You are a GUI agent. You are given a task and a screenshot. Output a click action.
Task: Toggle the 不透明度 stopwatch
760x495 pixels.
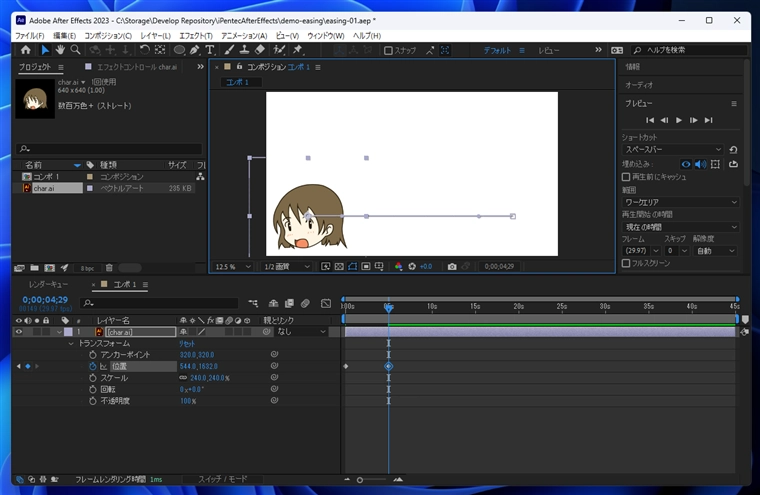93,401
